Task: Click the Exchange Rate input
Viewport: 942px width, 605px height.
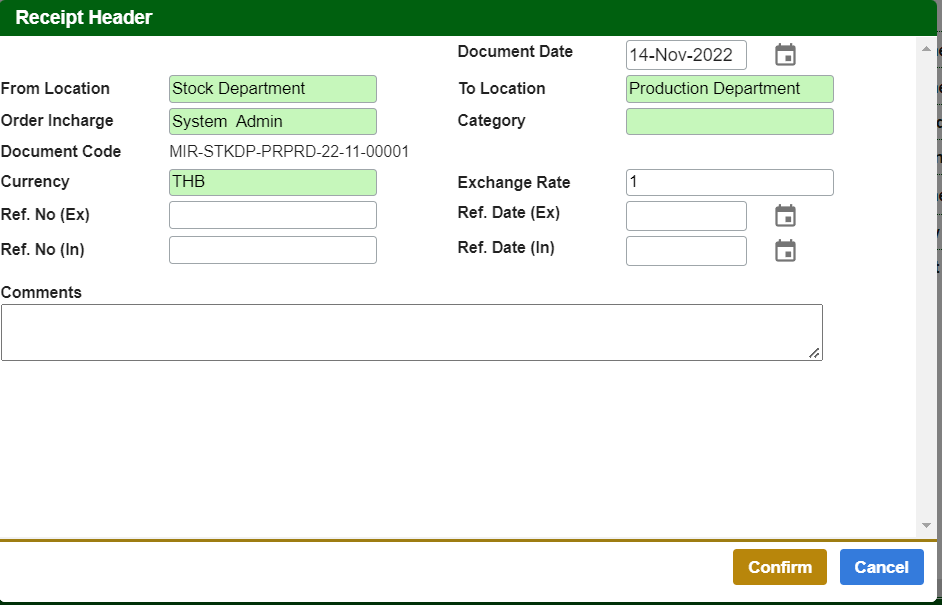Action: (729, 183)
